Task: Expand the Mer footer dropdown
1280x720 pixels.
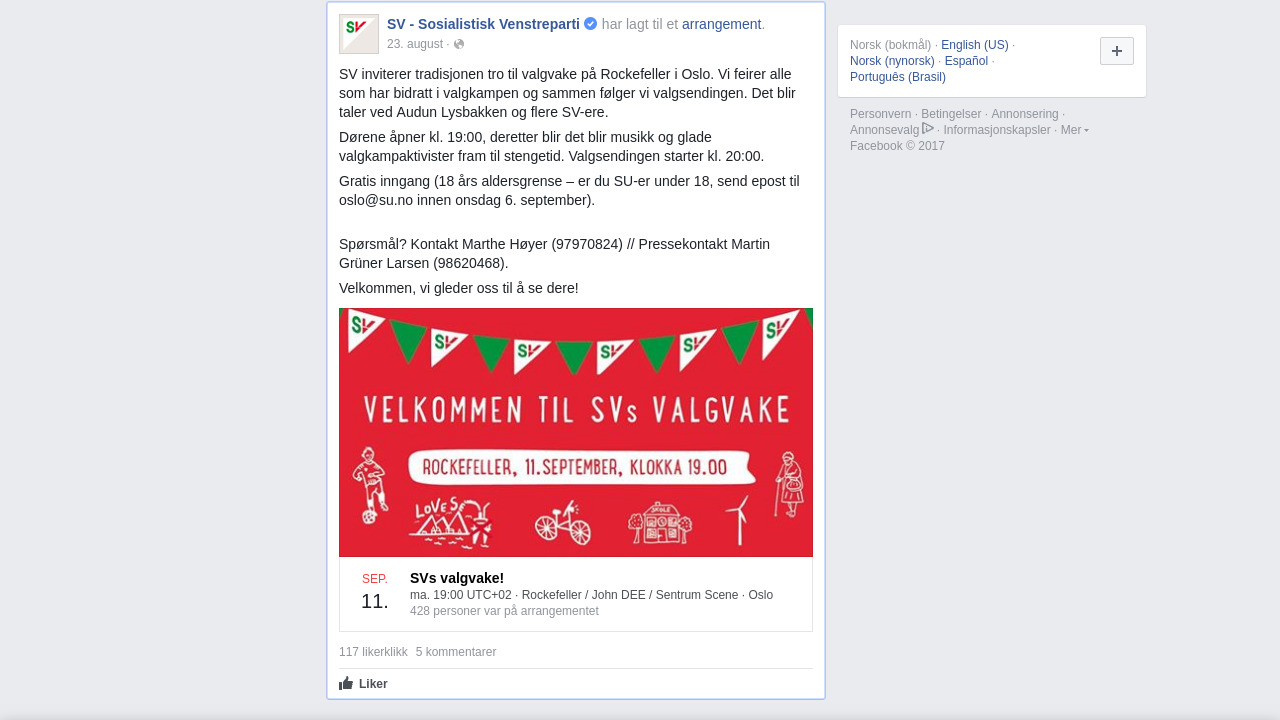Action: coord(1075,130)
